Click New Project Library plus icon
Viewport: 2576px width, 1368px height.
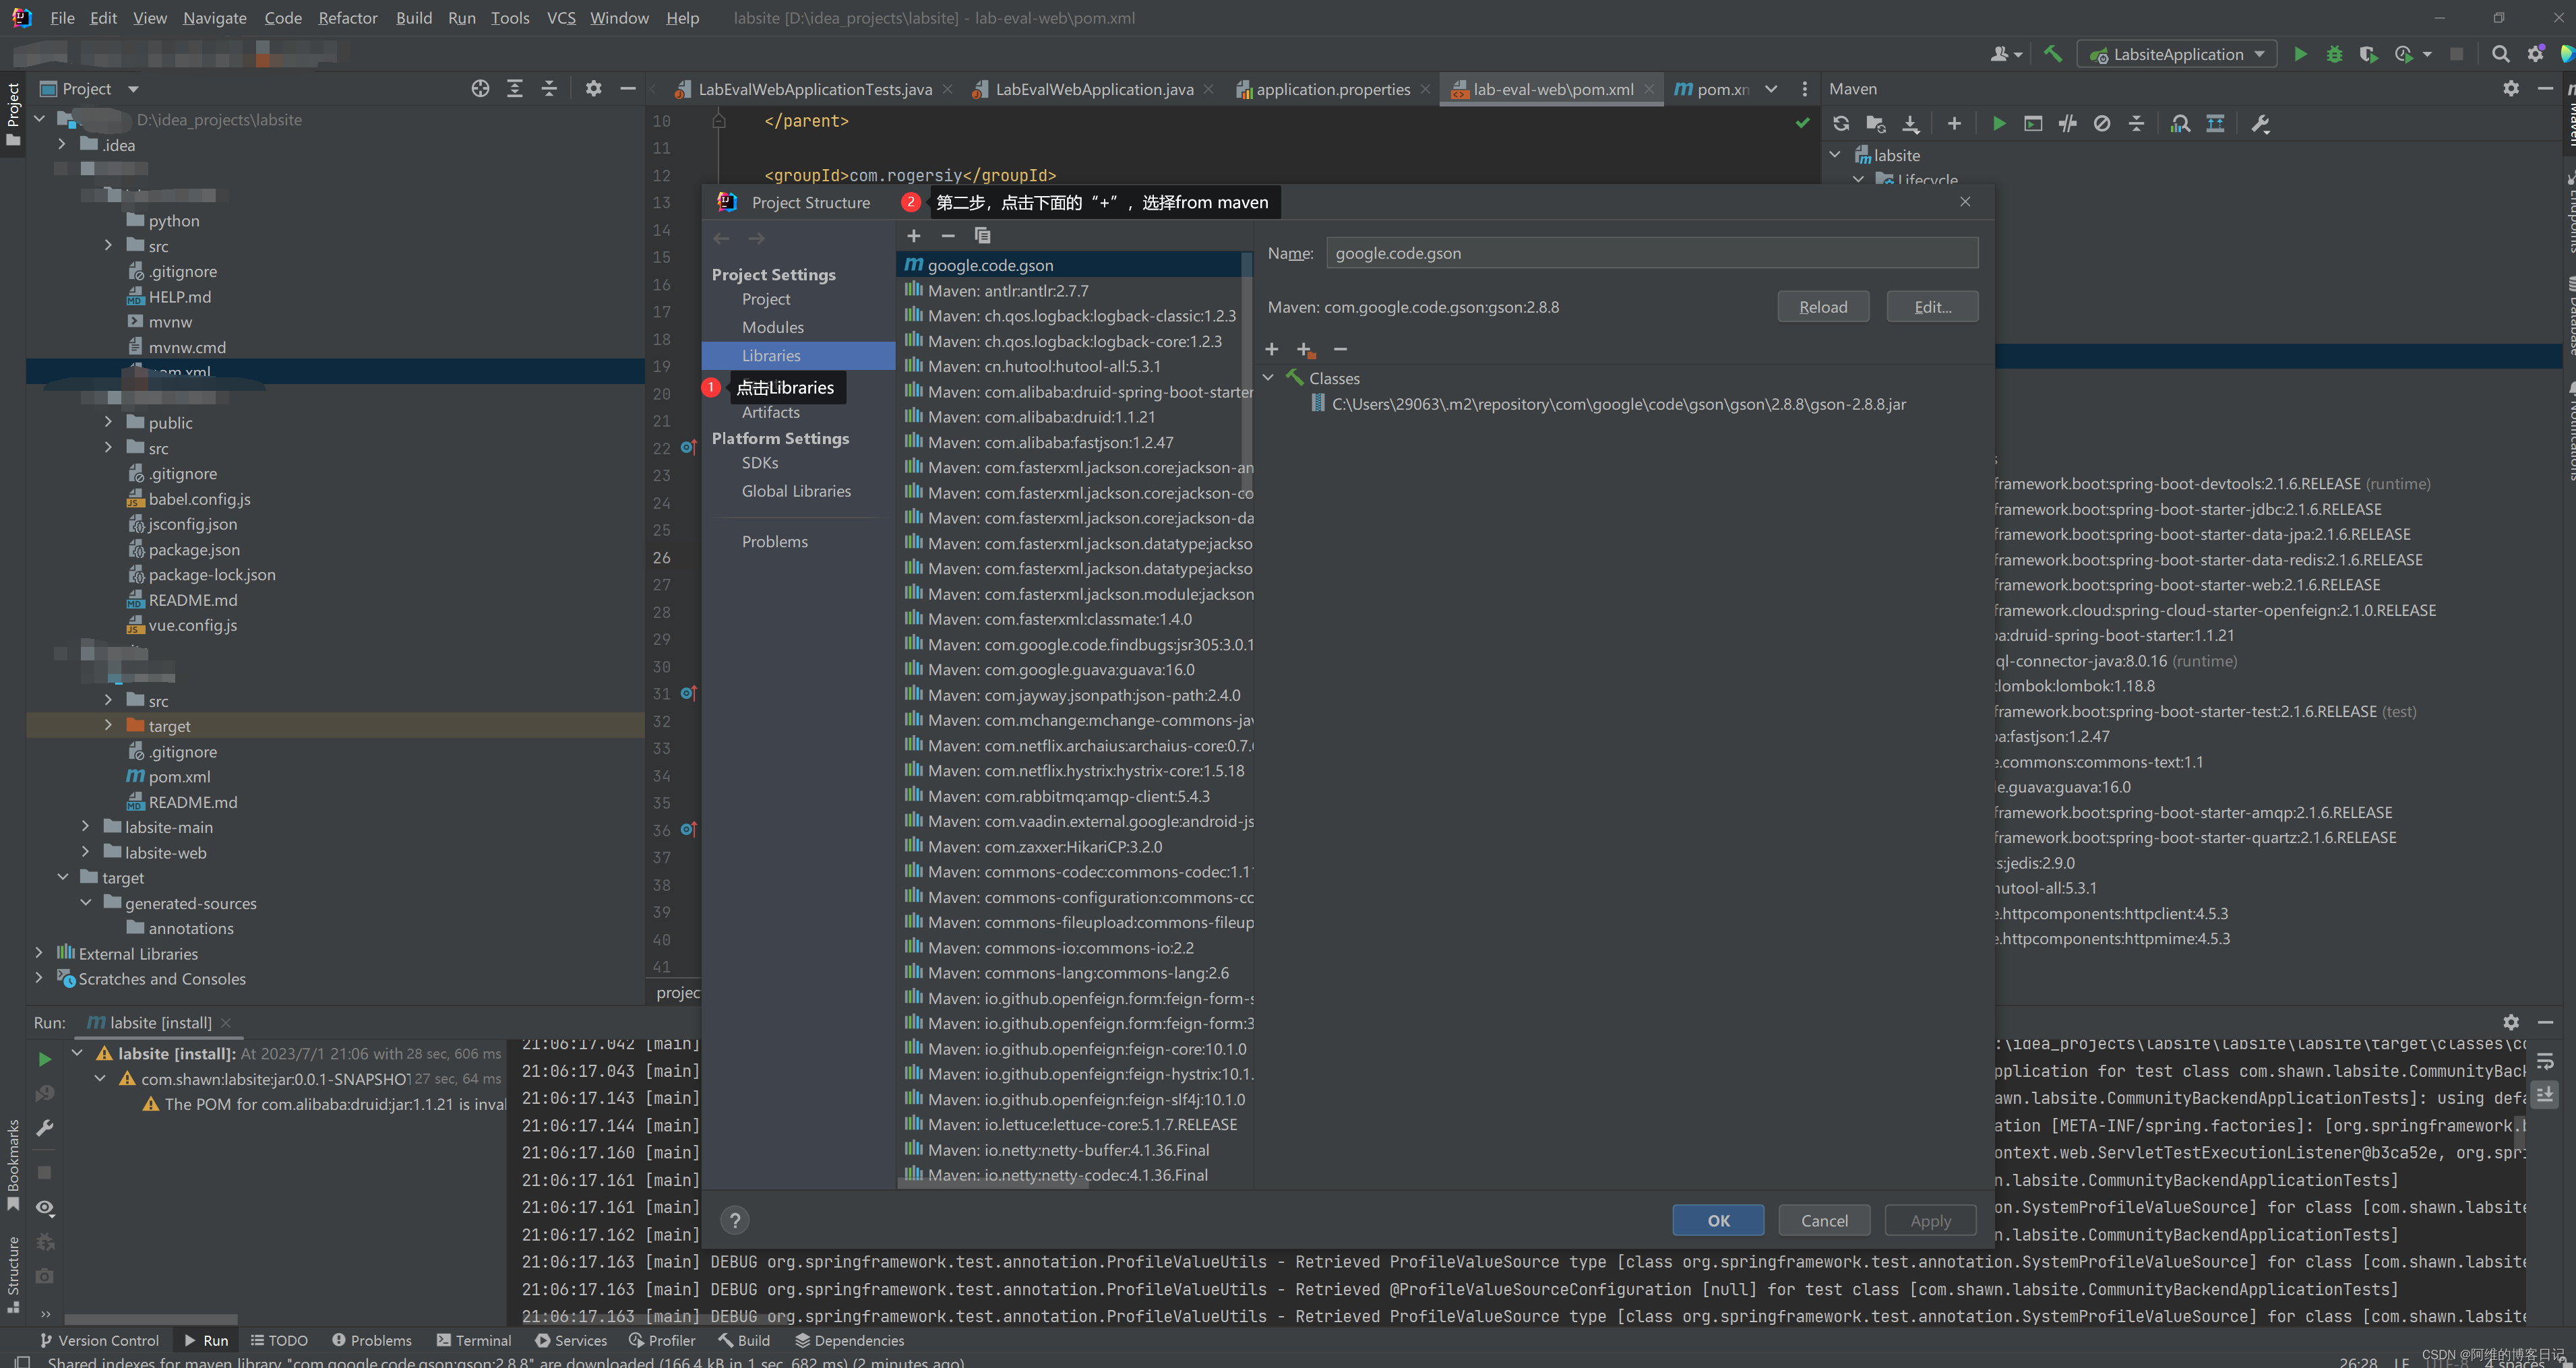(913, 236)
